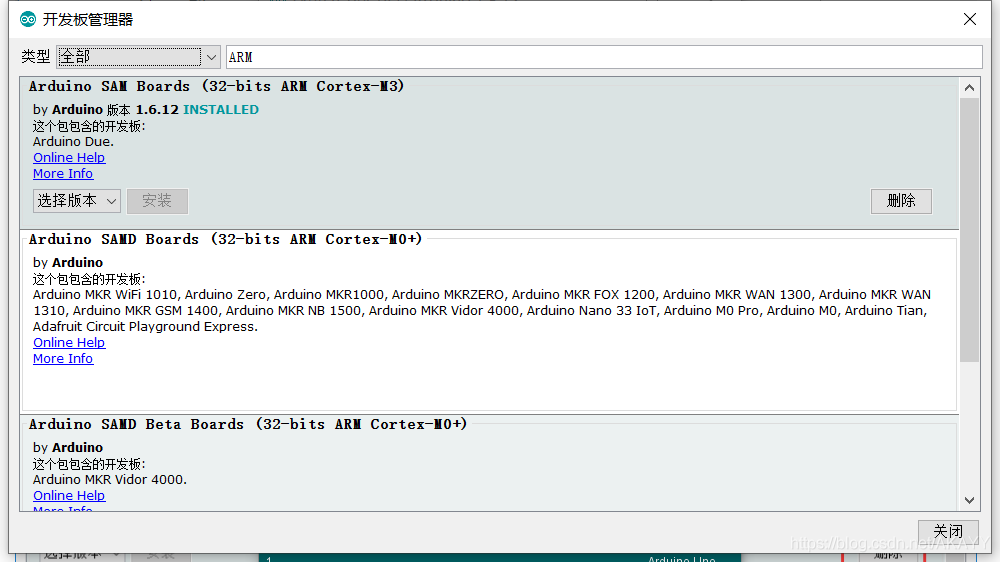Click the vertical scrollbar thumb

click(x=969, y=230)
